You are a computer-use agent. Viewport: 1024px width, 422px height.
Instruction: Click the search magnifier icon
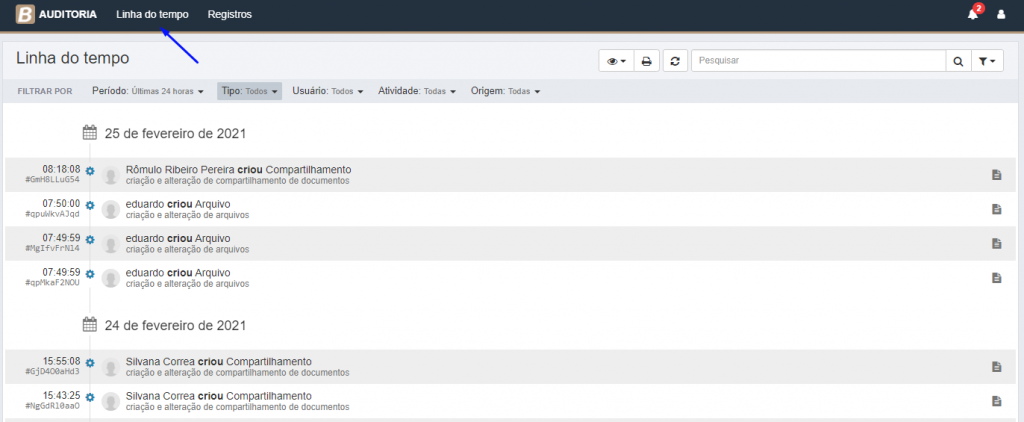pos(958,62)
